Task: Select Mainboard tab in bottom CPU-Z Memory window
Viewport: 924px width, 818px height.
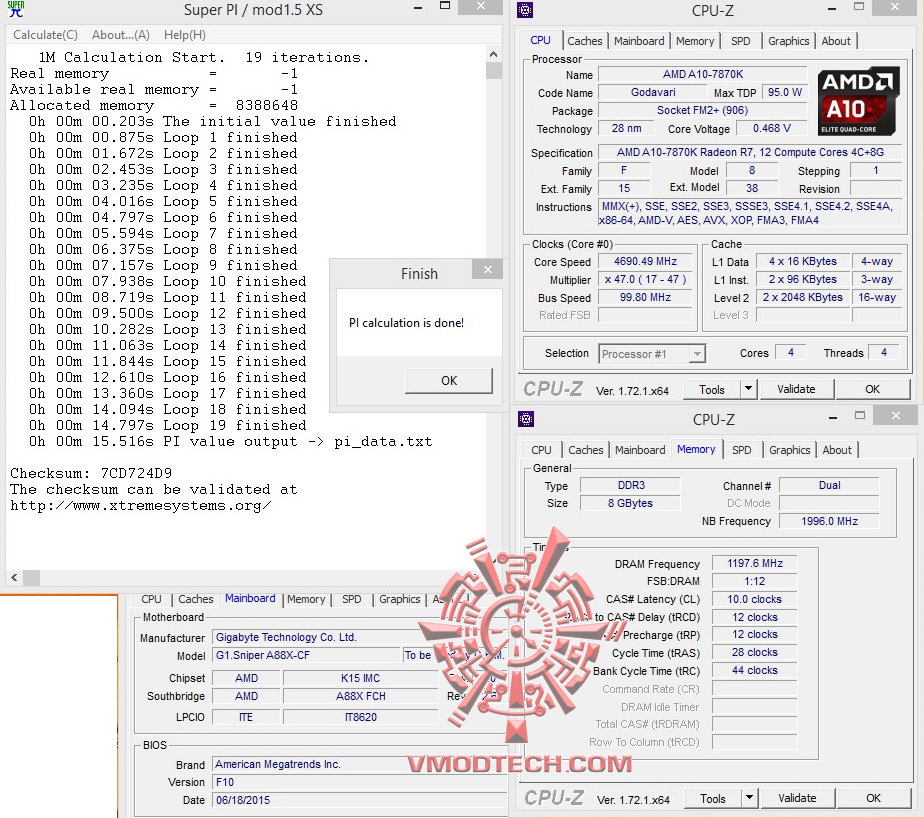Action: click(640, 450)
